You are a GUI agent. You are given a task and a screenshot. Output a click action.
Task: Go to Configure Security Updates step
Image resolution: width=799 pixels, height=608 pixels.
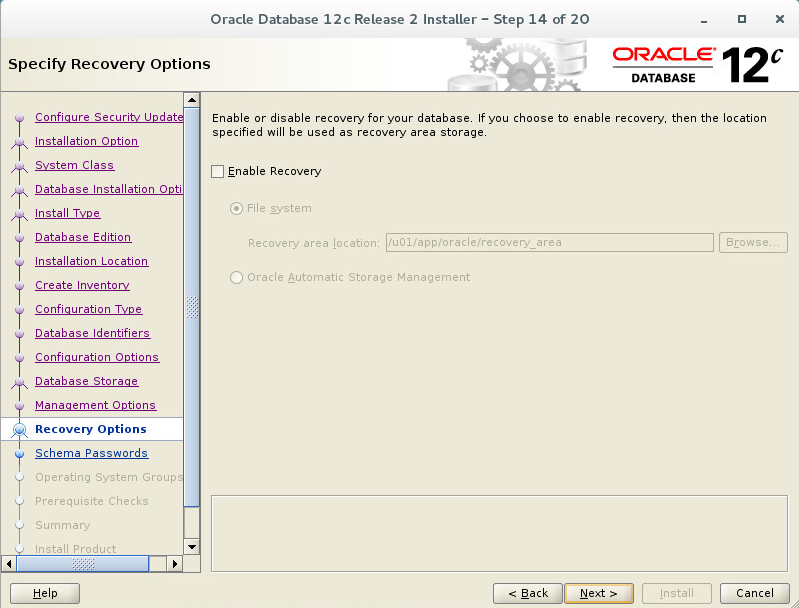[109, 117]
